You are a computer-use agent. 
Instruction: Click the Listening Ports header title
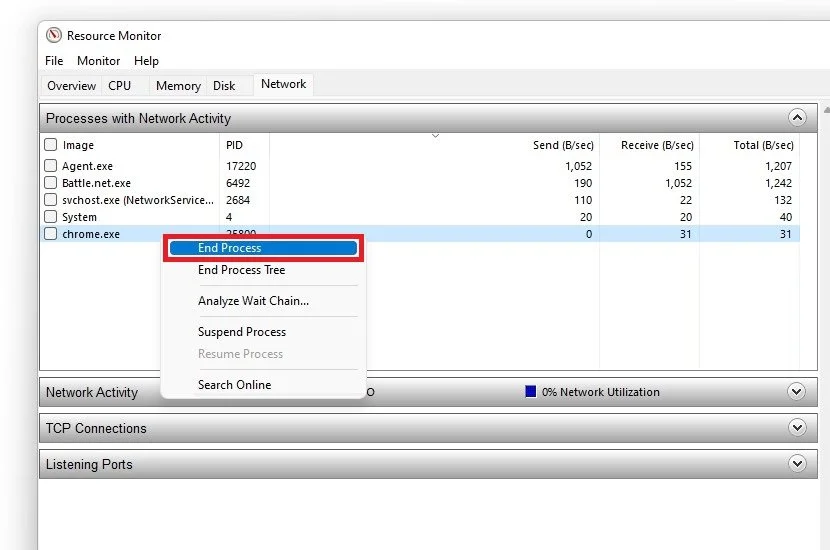tap(89, 464)
